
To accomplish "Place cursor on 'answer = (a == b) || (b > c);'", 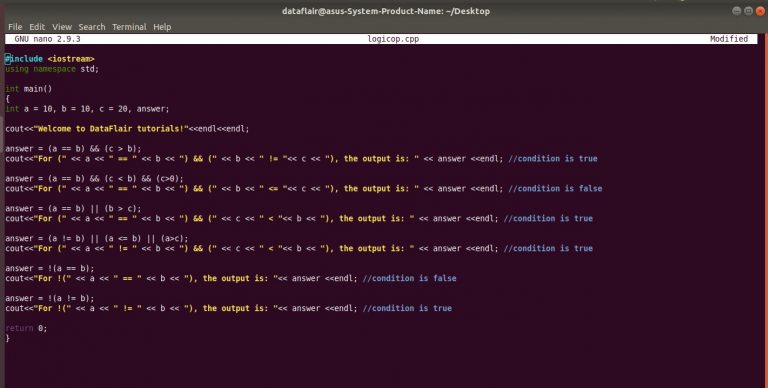I will 73,209.
